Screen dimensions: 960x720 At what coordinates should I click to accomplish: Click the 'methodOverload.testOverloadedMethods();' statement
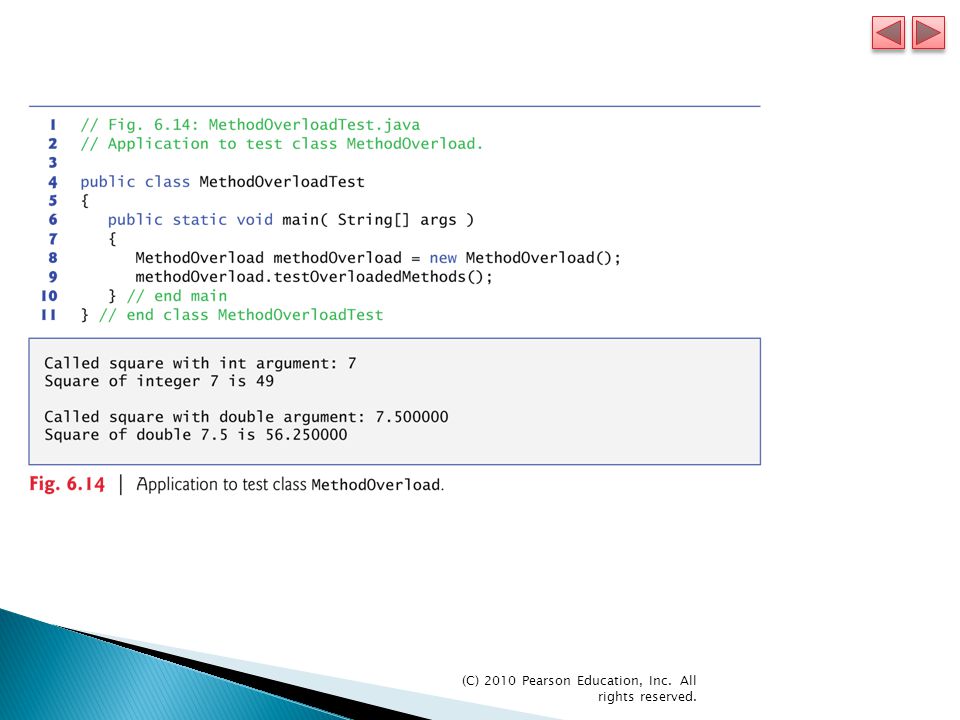click(313, 277)
